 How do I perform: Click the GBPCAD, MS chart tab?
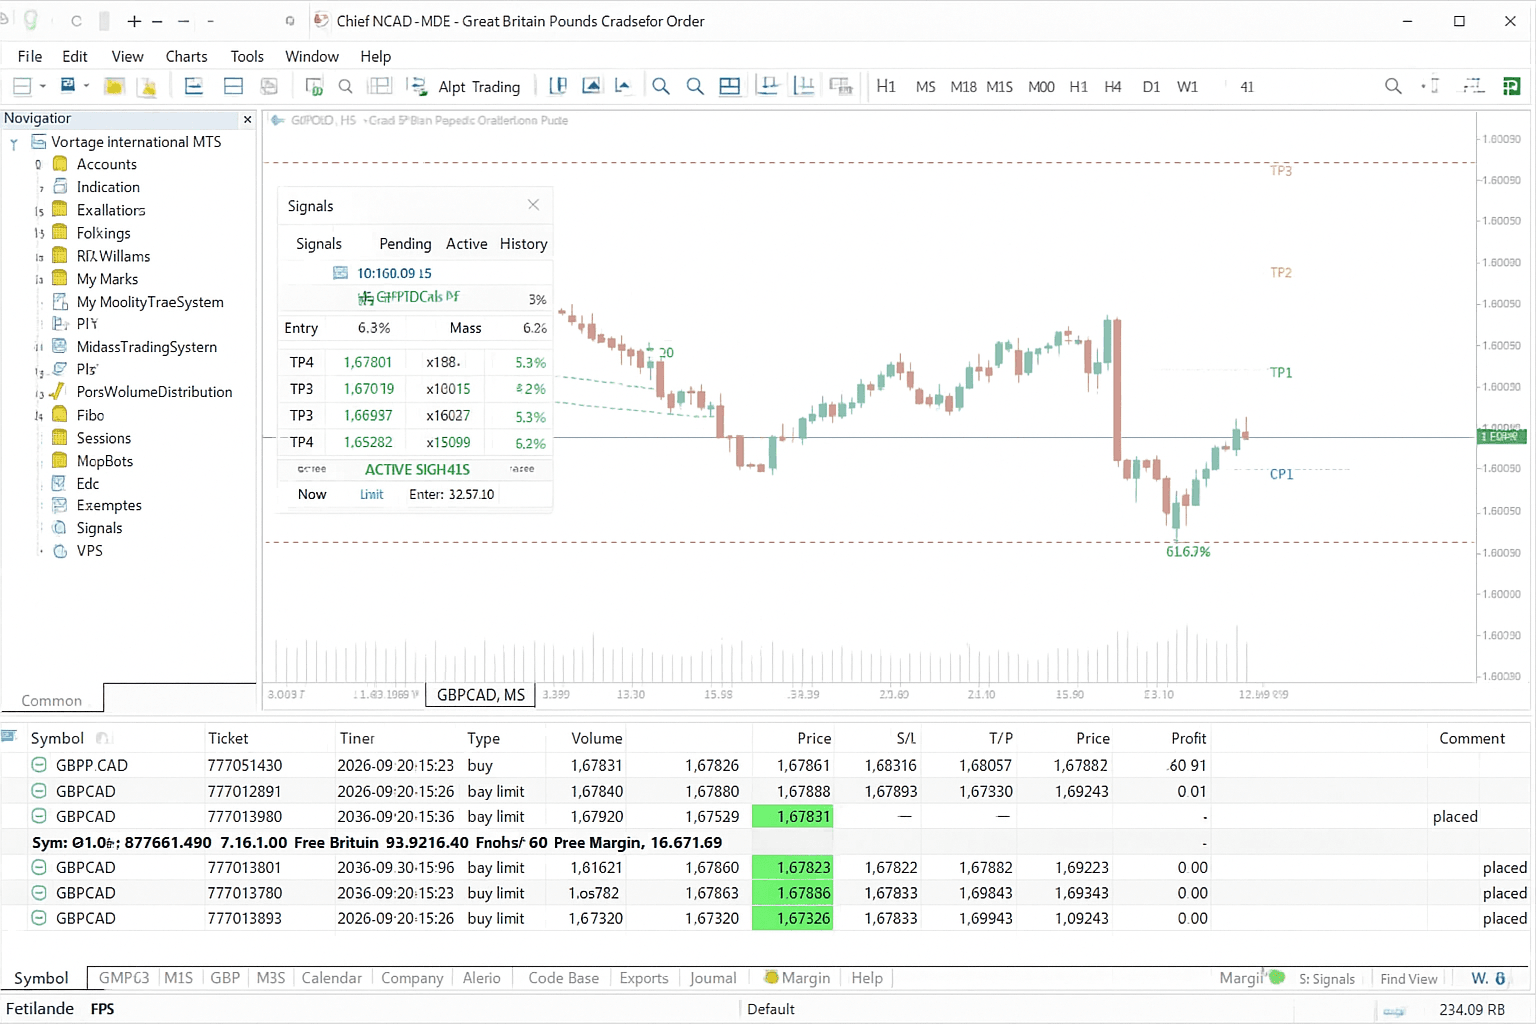coord(481,695)
